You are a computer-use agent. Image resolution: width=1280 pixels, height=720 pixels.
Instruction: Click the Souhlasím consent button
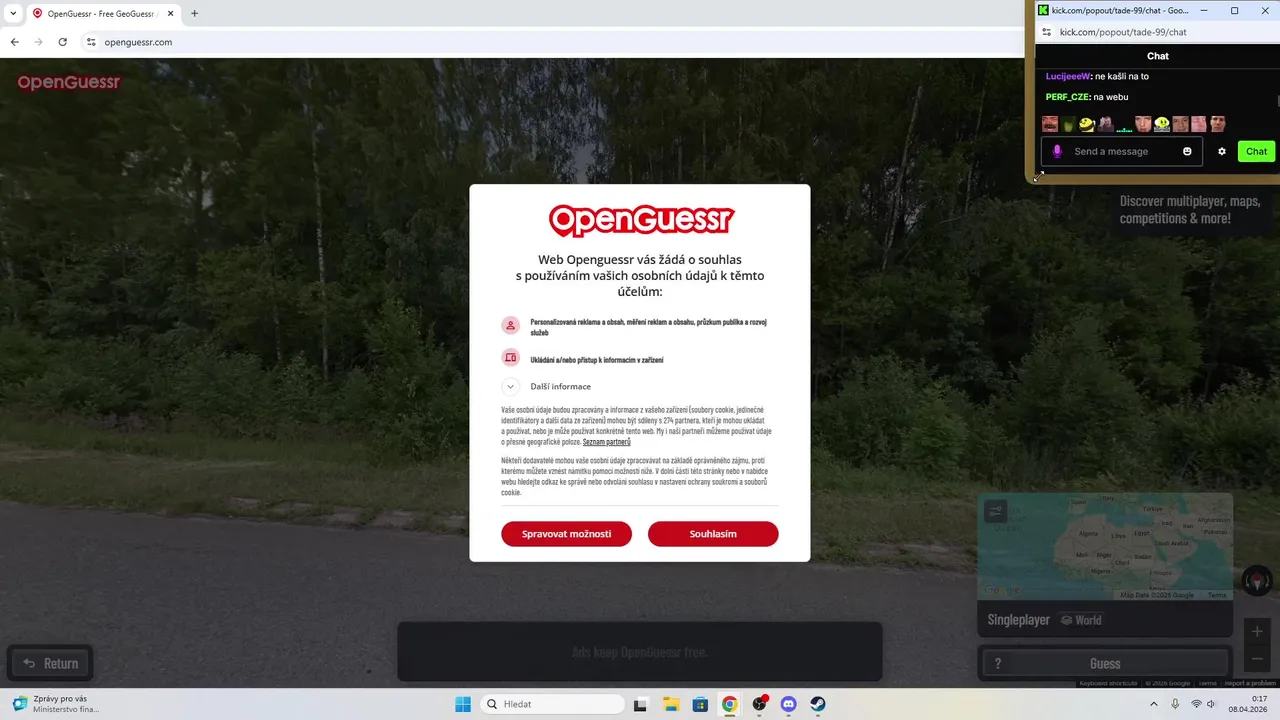(713, 534)
